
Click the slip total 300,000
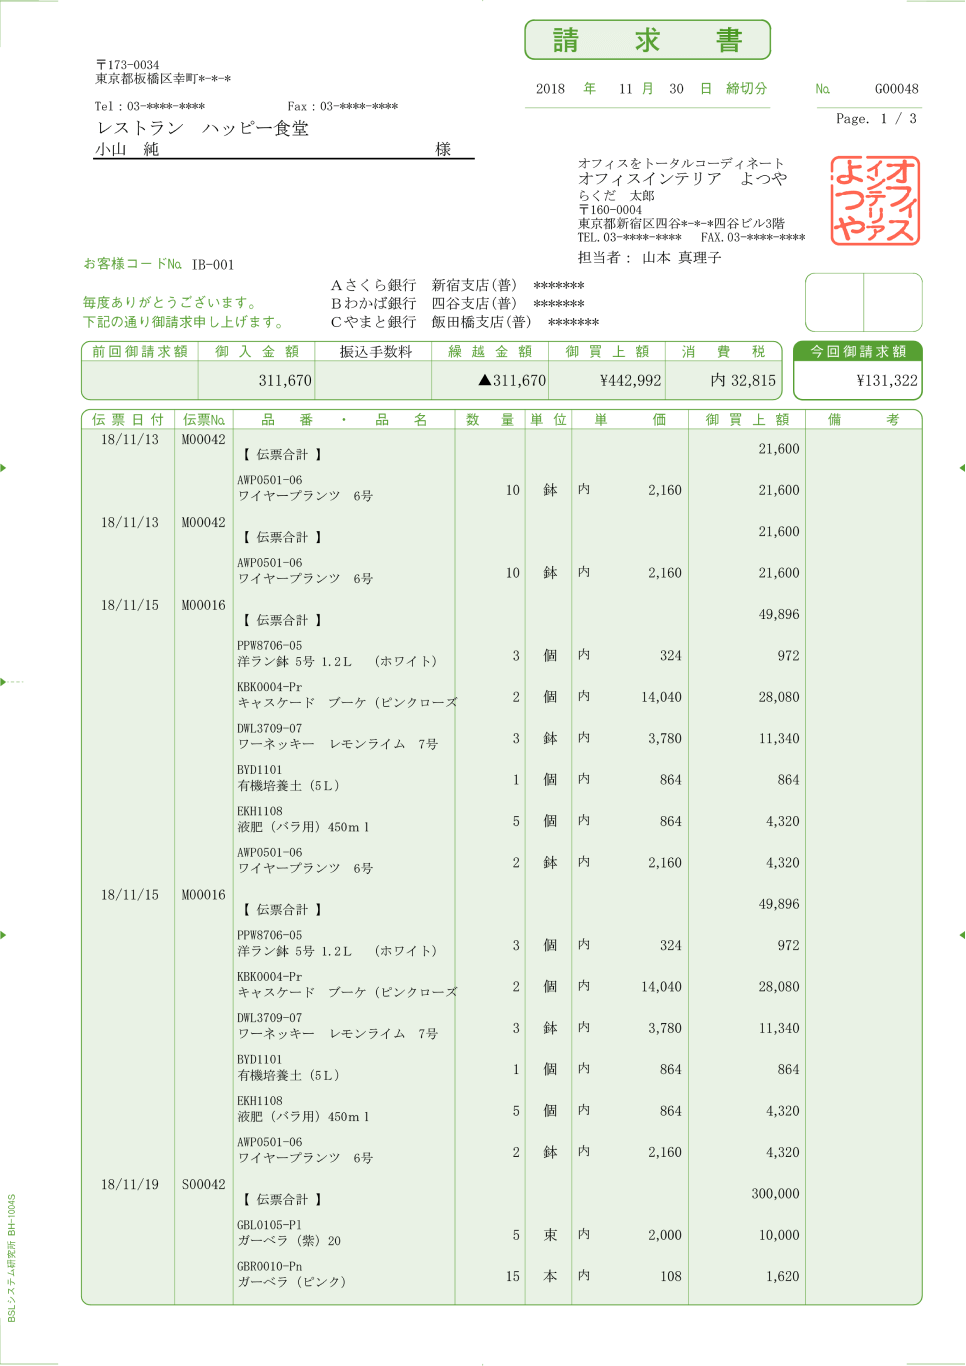tap(776, 1194)
